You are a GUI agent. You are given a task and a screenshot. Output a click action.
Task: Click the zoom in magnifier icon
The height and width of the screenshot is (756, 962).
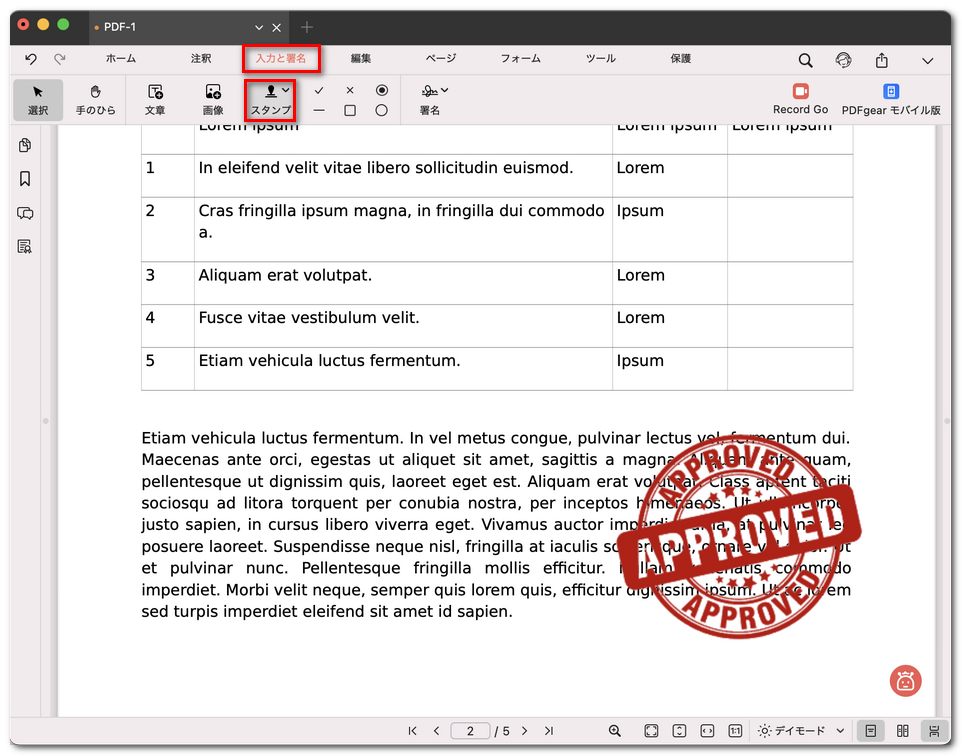615,731
